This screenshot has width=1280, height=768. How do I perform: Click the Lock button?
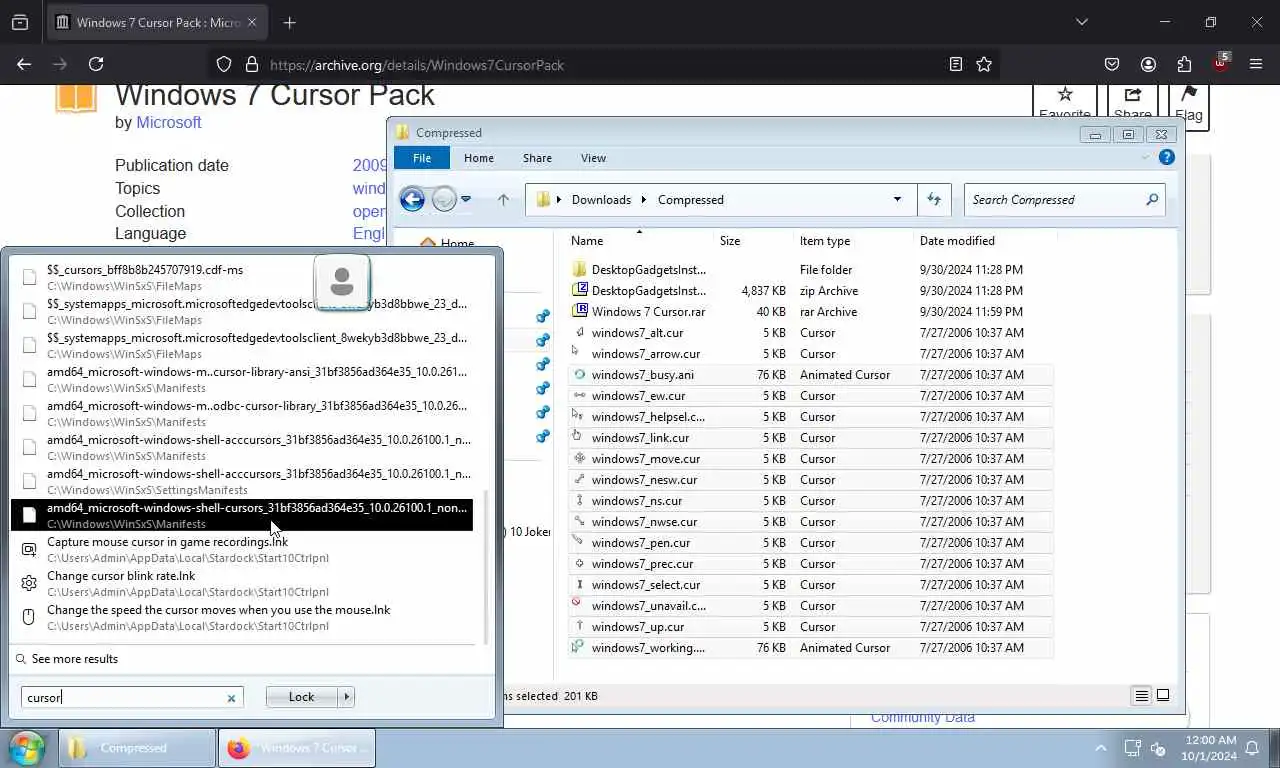[301, 697]
